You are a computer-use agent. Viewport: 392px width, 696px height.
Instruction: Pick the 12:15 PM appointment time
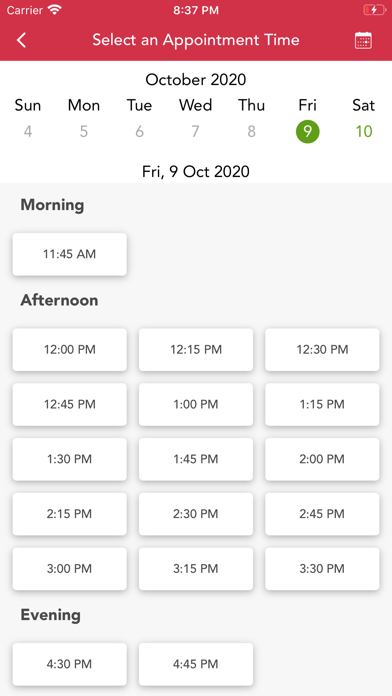tap(196, 350)
